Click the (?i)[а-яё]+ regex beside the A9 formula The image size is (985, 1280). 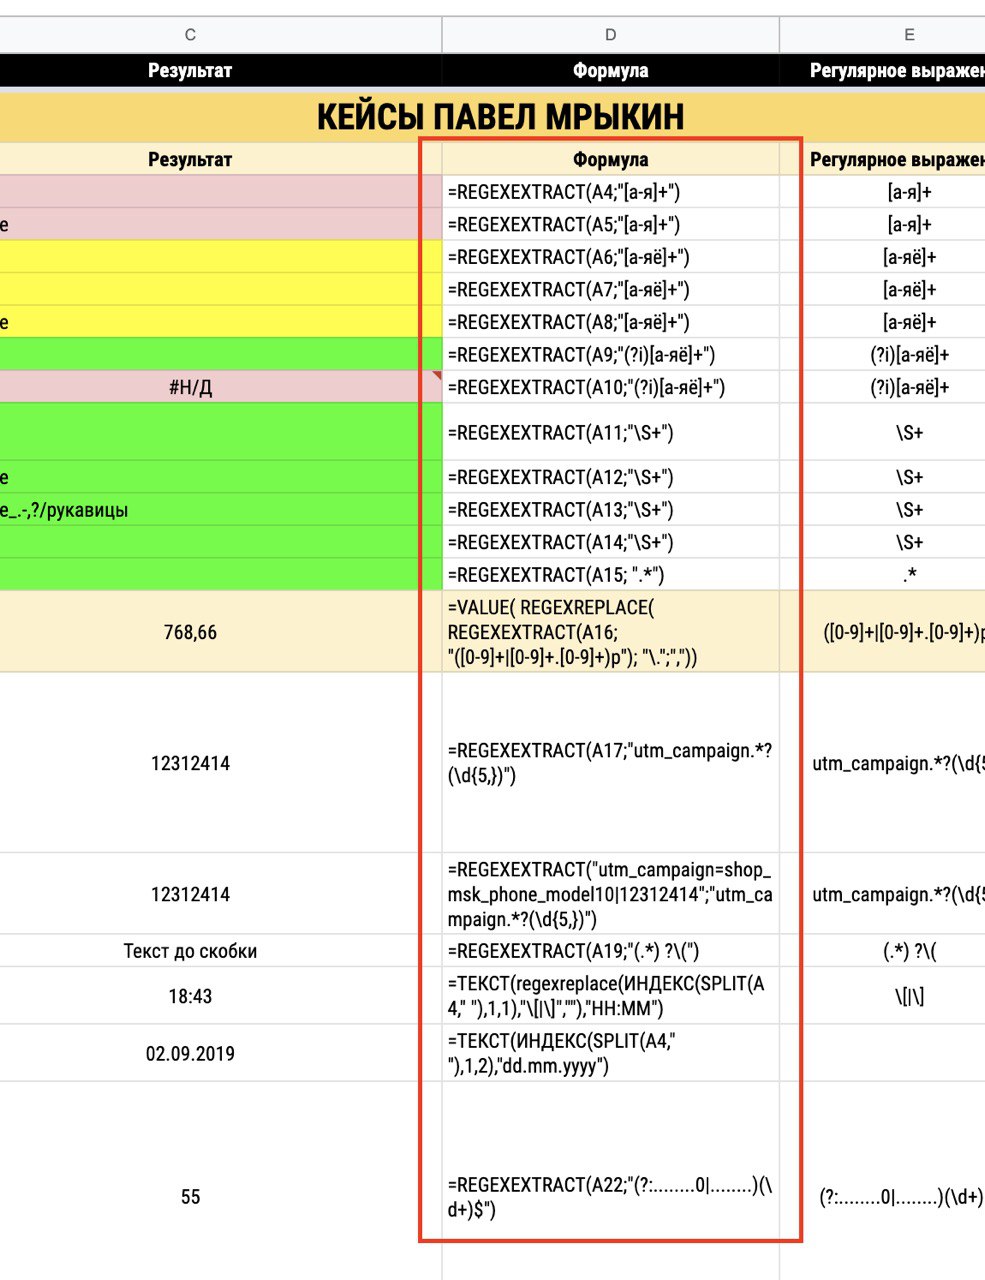(x=882, y=354)
